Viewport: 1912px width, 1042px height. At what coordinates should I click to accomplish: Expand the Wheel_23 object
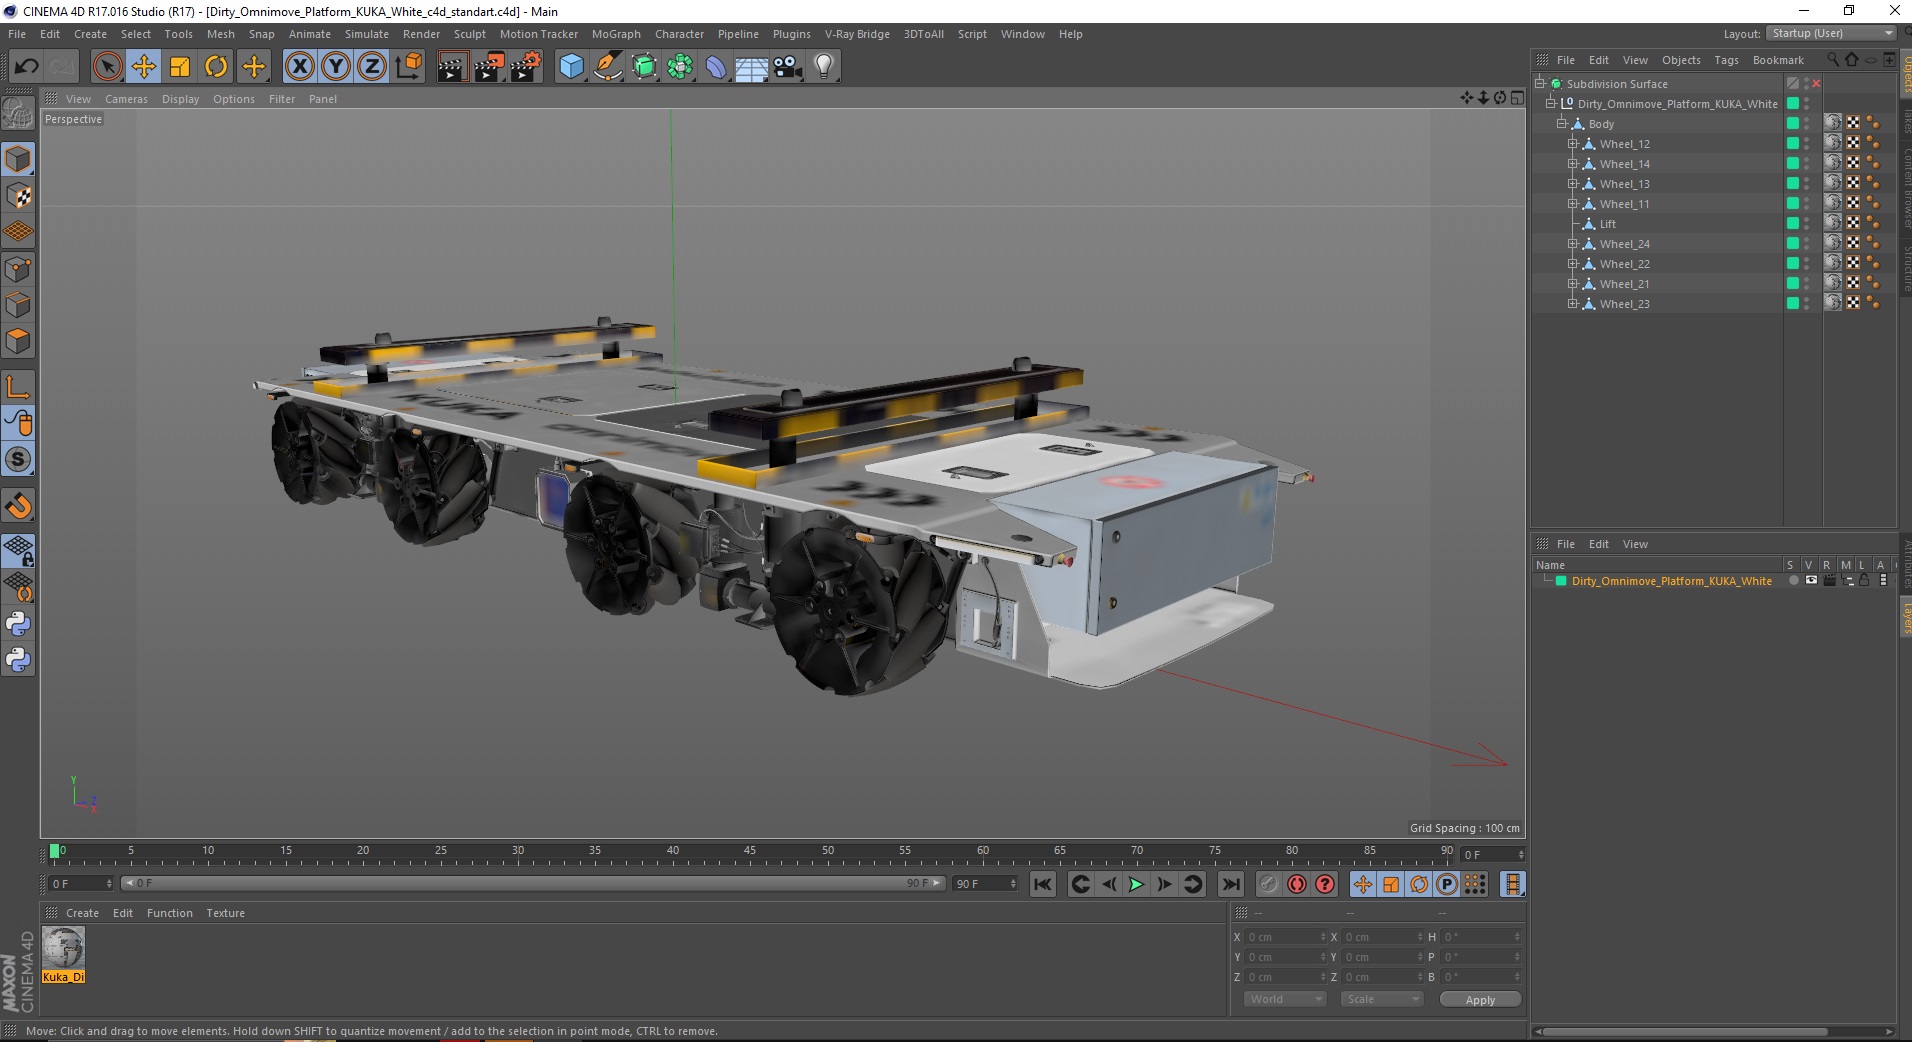pos(1573,304)
